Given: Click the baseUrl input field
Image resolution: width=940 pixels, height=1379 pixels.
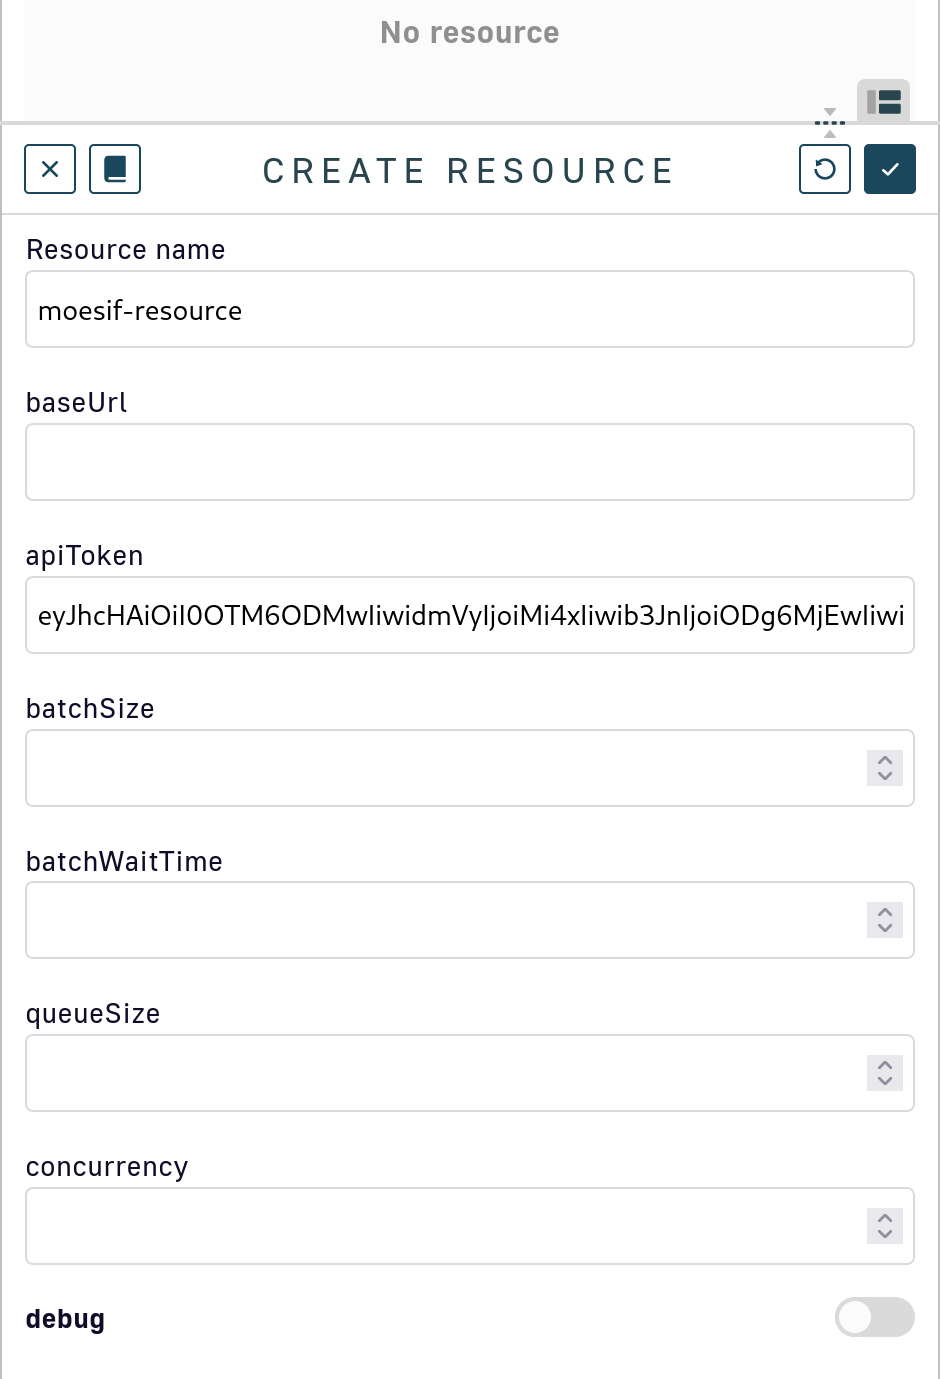Looking at the screenshot, I should pyautogui.click(x=470, y=462).
